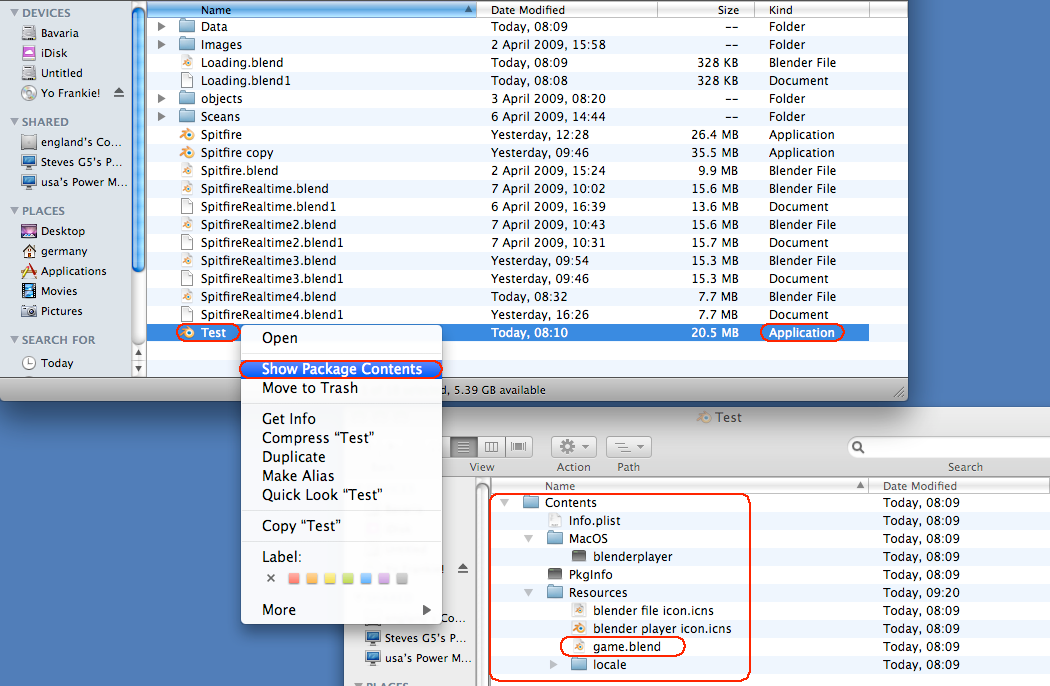This screenshot has height=686, width=1050.
Task: Open the Movies icon under Places
Action: [x=29, y=291]
